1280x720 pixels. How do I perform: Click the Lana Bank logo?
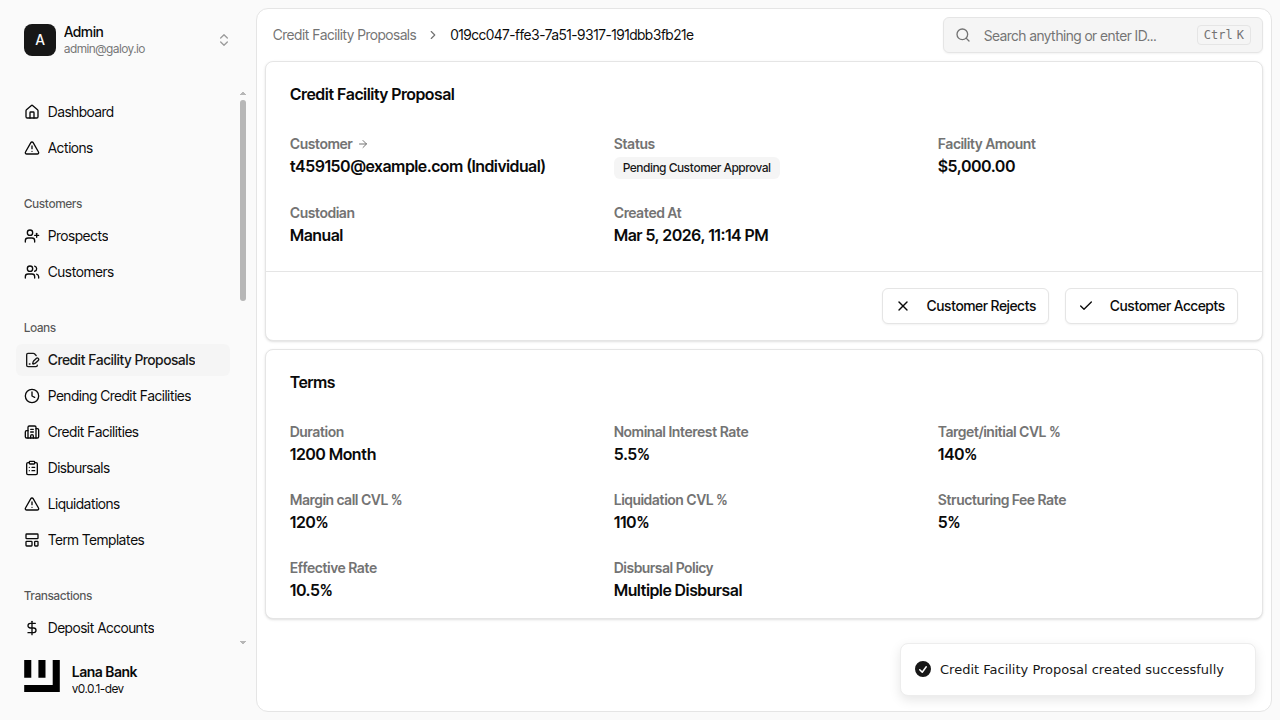(x=42, y=677)
